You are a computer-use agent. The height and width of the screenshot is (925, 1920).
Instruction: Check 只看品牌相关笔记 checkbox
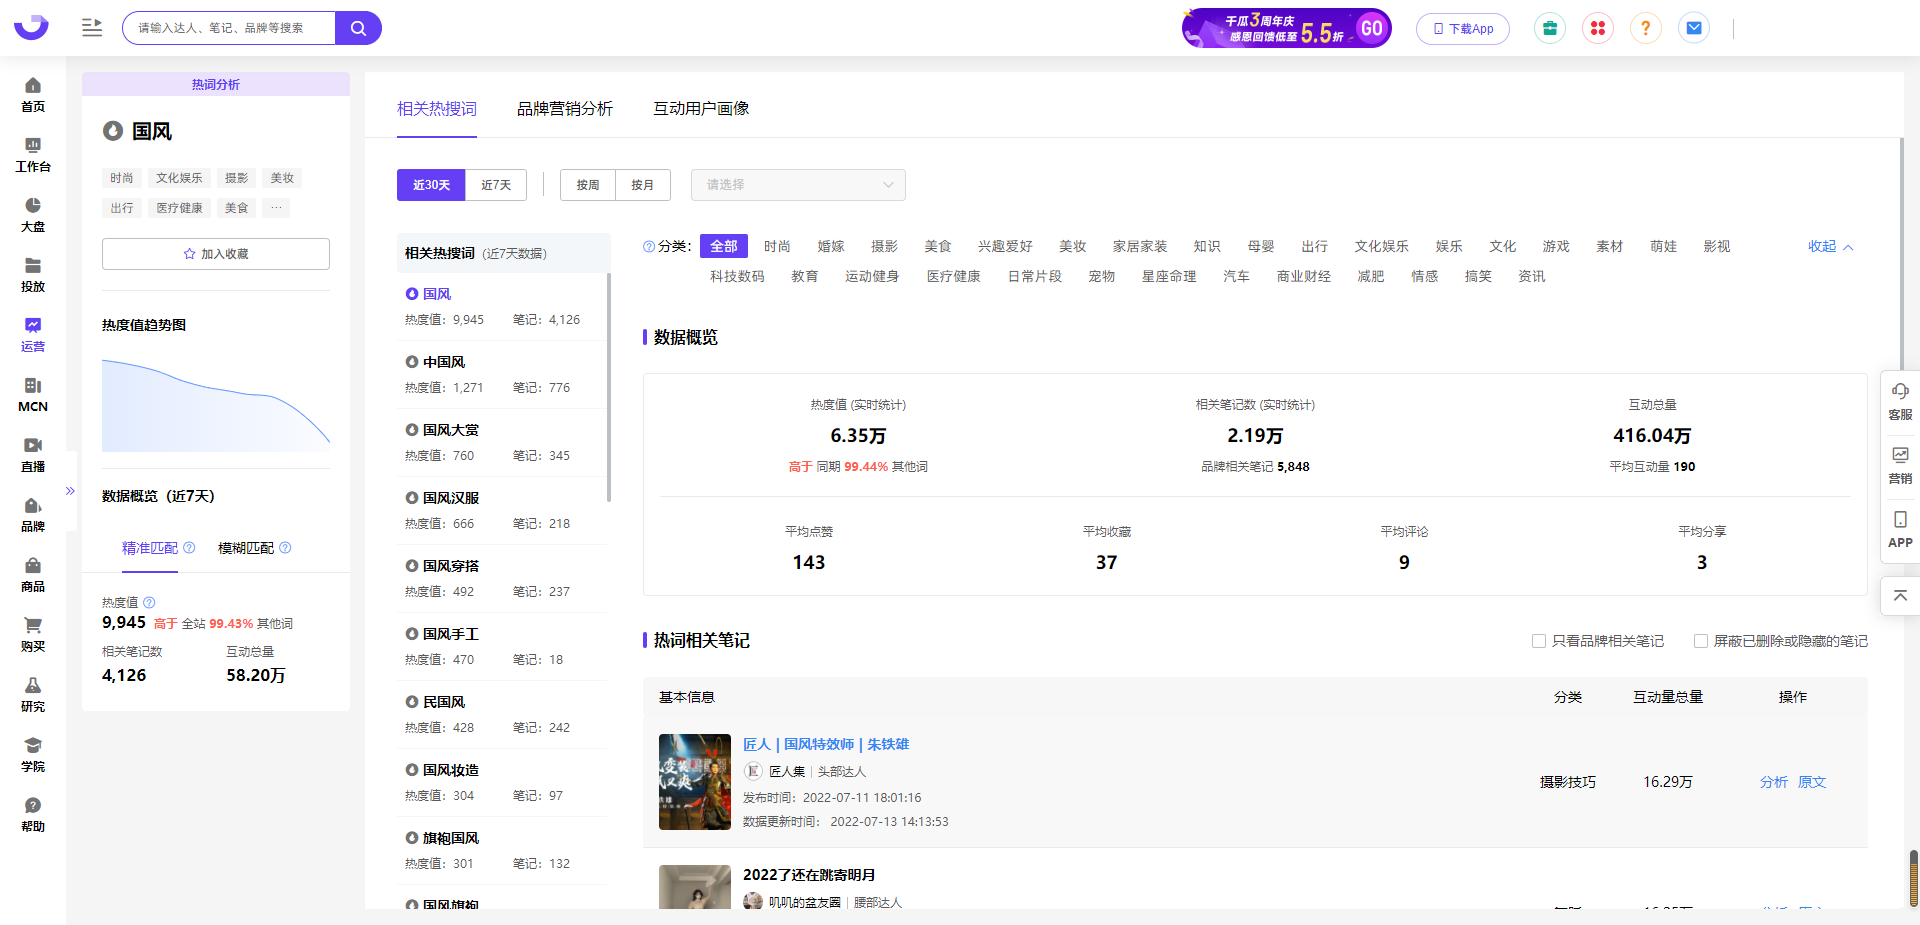(1539, 641)
